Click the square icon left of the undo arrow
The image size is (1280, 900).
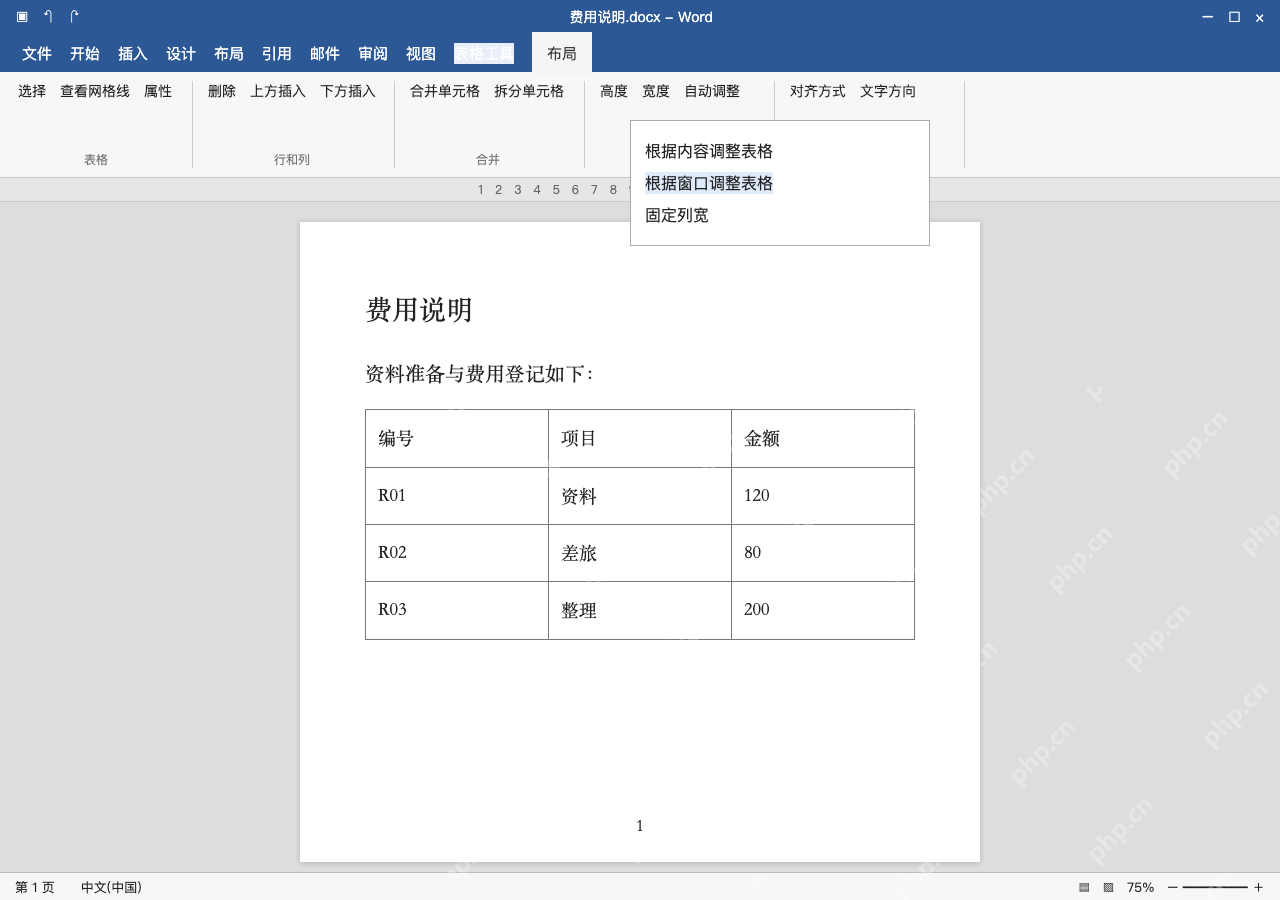click(22, 16)
